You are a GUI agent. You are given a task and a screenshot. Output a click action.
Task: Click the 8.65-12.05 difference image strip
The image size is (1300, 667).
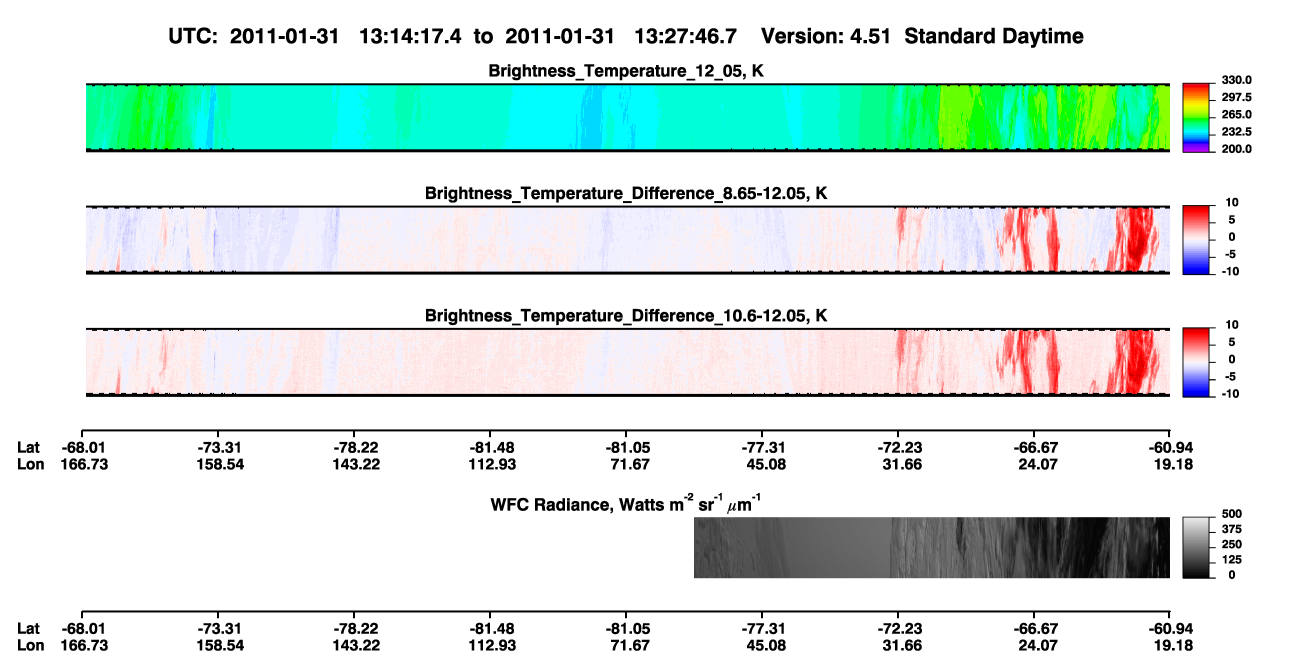point(627,239)
